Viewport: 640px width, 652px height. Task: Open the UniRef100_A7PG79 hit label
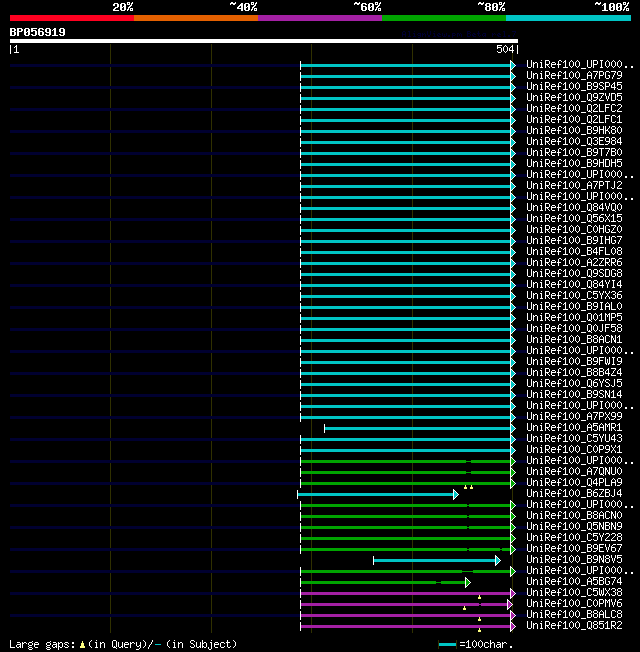574,75
